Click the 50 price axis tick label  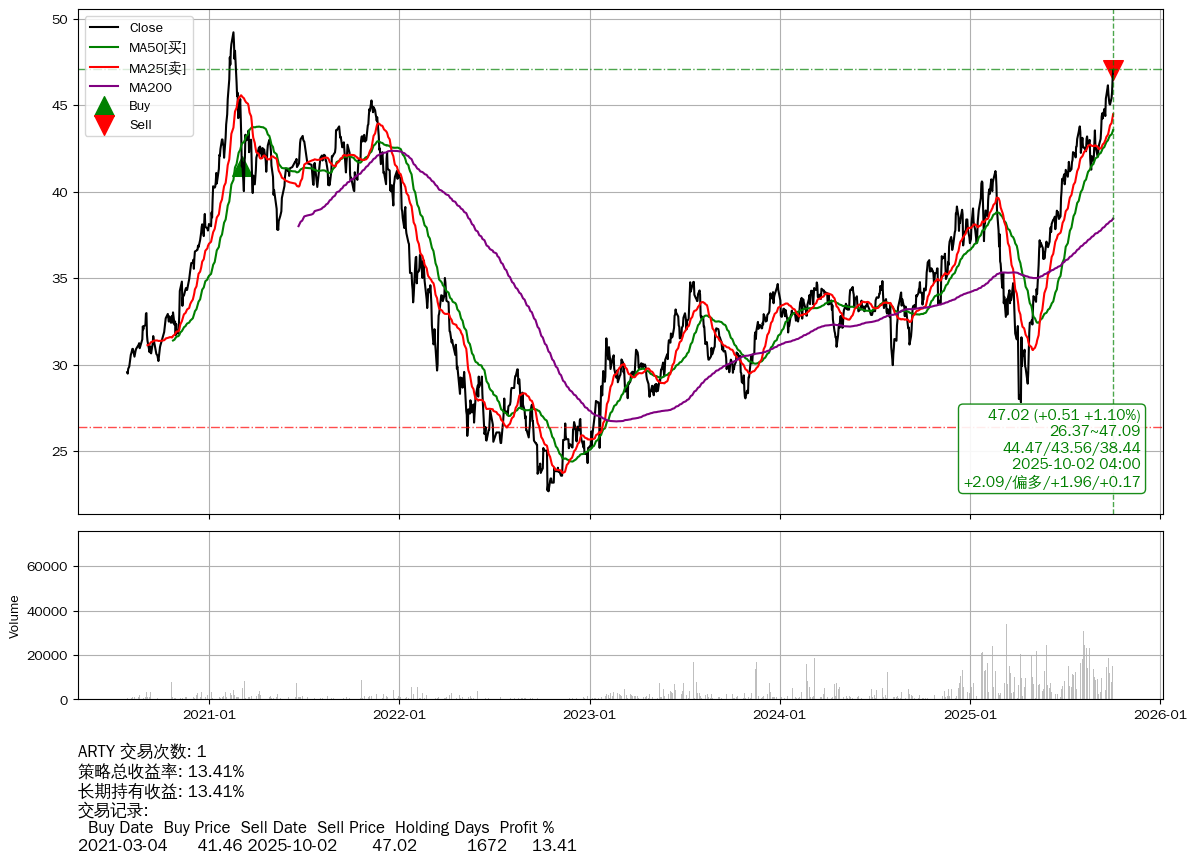pos(59,20)
